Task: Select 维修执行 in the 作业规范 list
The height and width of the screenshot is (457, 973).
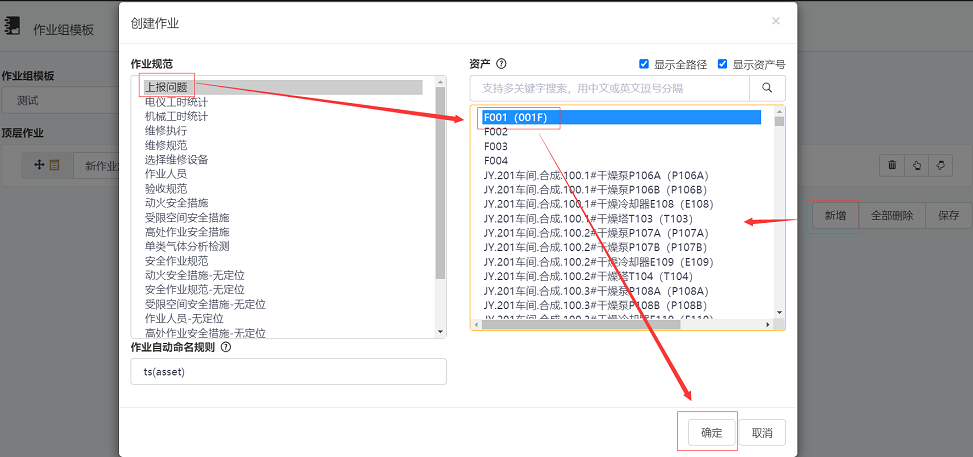Action: pyautogui.click(x=166, y=130)
